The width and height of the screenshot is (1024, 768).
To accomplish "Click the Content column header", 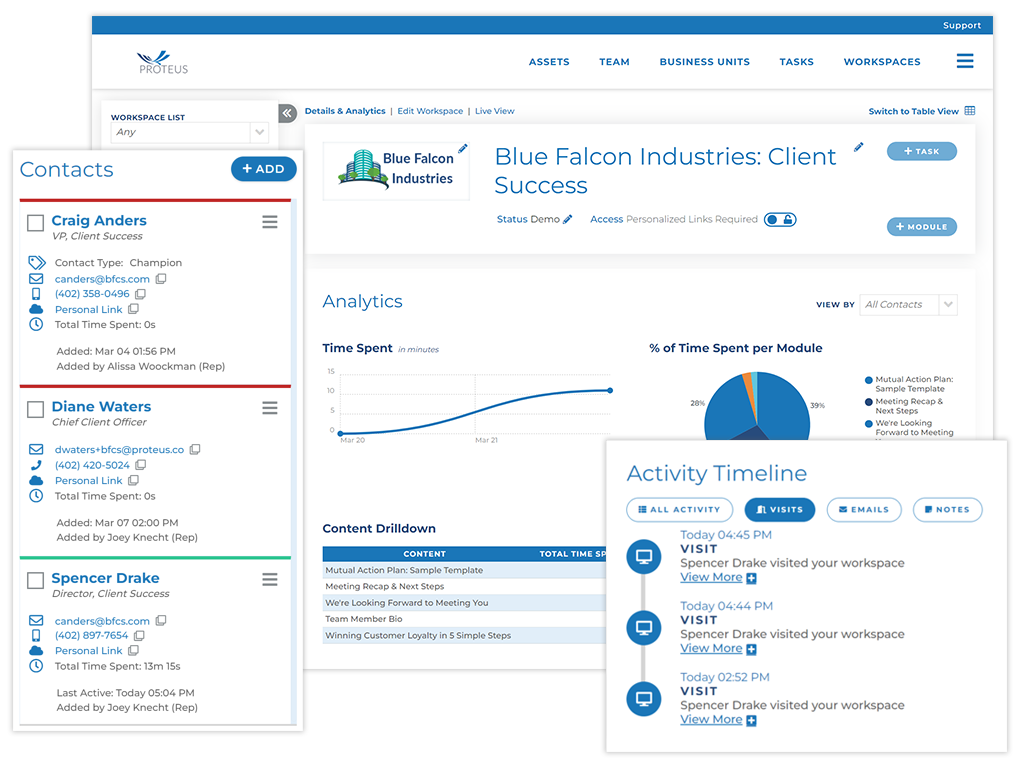I will click(x=424, y=554).
